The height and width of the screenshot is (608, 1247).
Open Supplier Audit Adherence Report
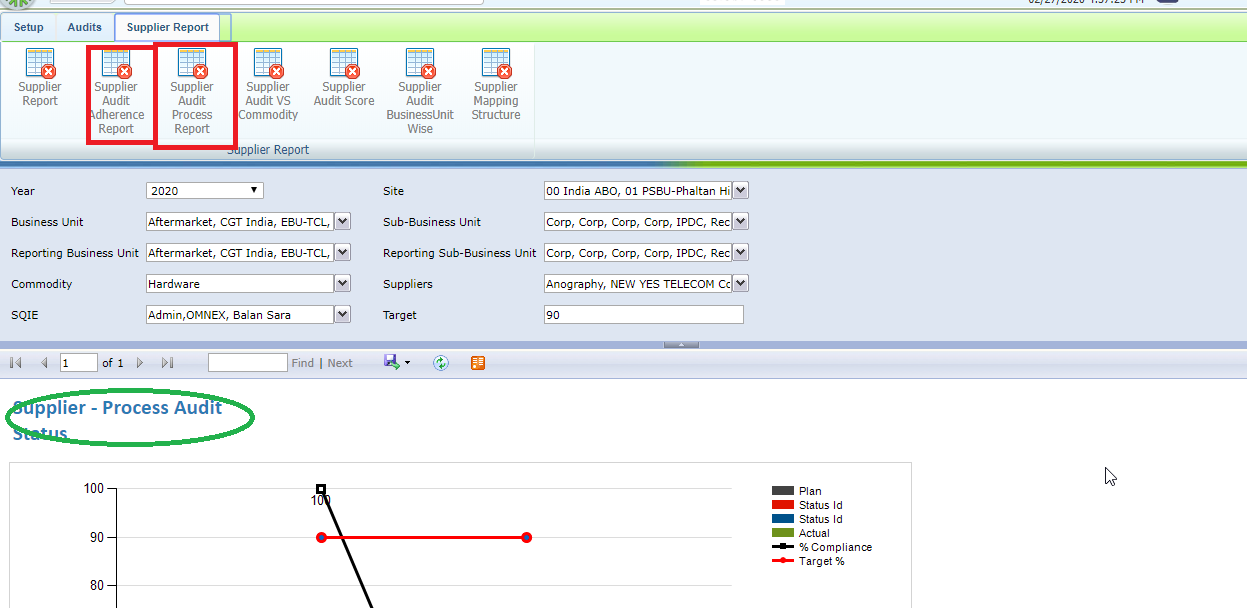116,92
